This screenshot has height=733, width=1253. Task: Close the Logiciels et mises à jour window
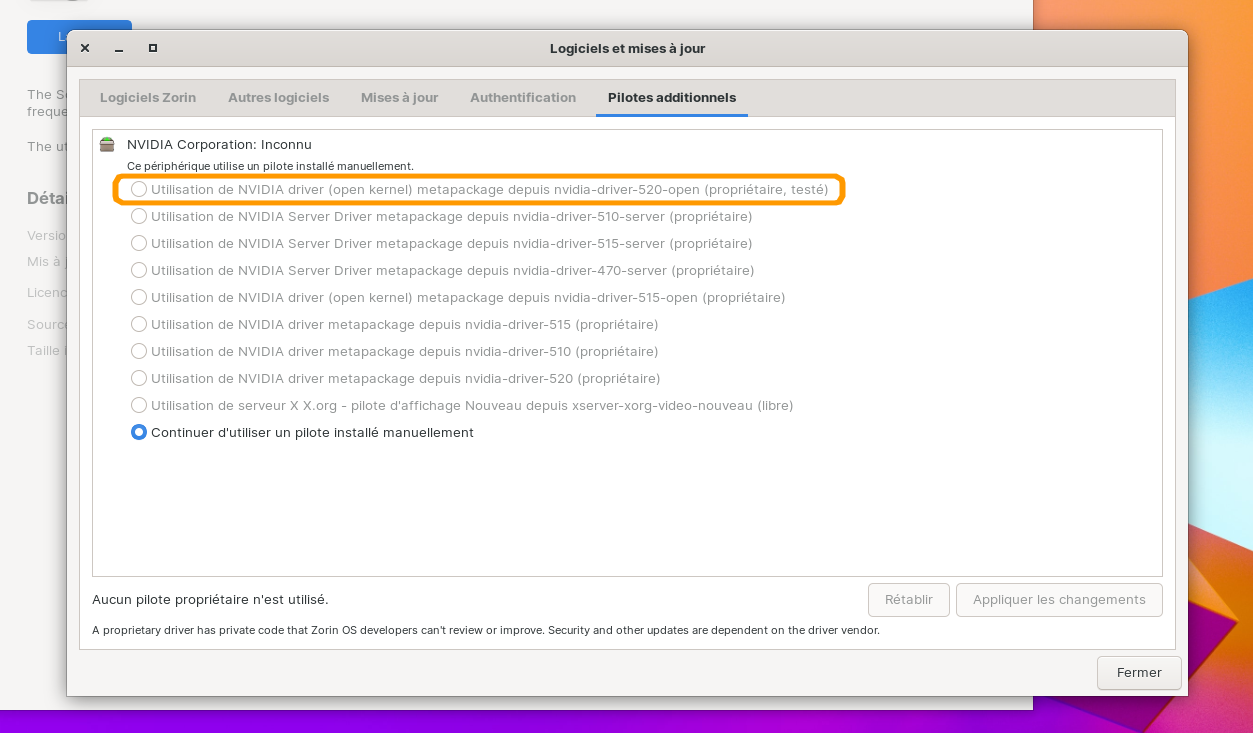(85, 48)
